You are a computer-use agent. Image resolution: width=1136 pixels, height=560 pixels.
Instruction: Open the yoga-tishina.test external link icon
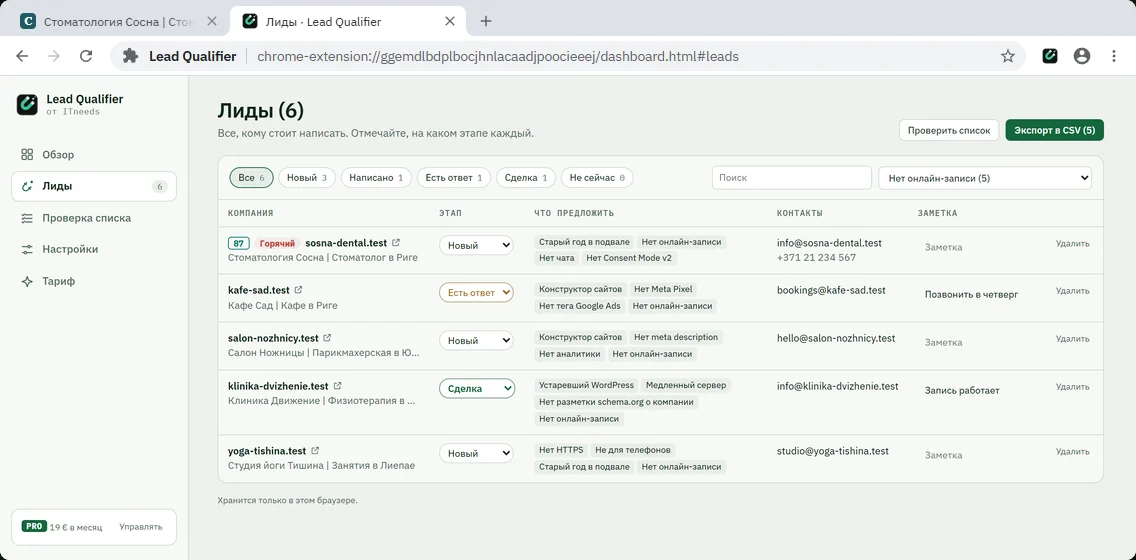315,450
